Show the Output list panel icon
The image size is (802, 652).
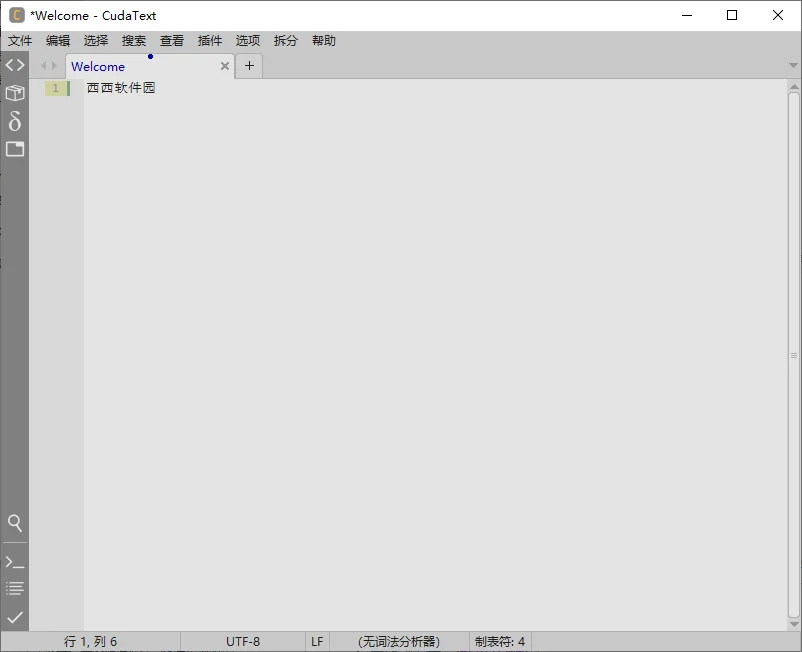pos(15,589)
